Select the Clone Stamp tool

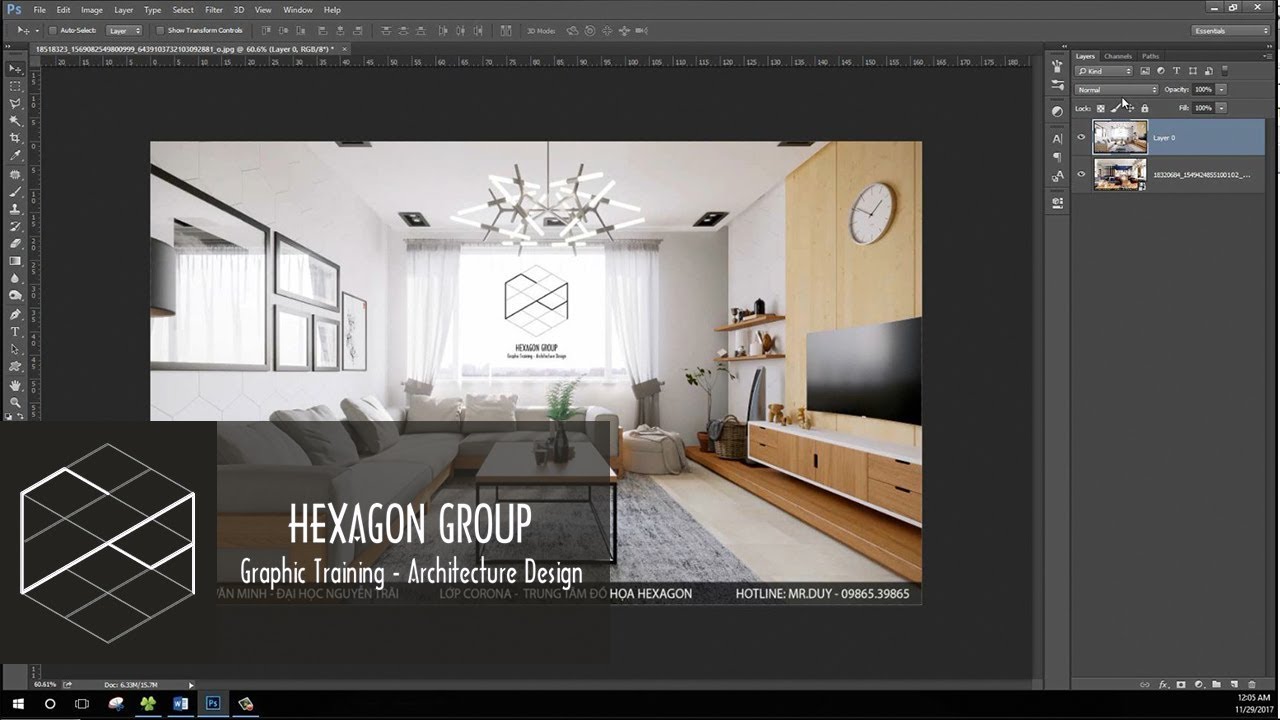point(15,208)
